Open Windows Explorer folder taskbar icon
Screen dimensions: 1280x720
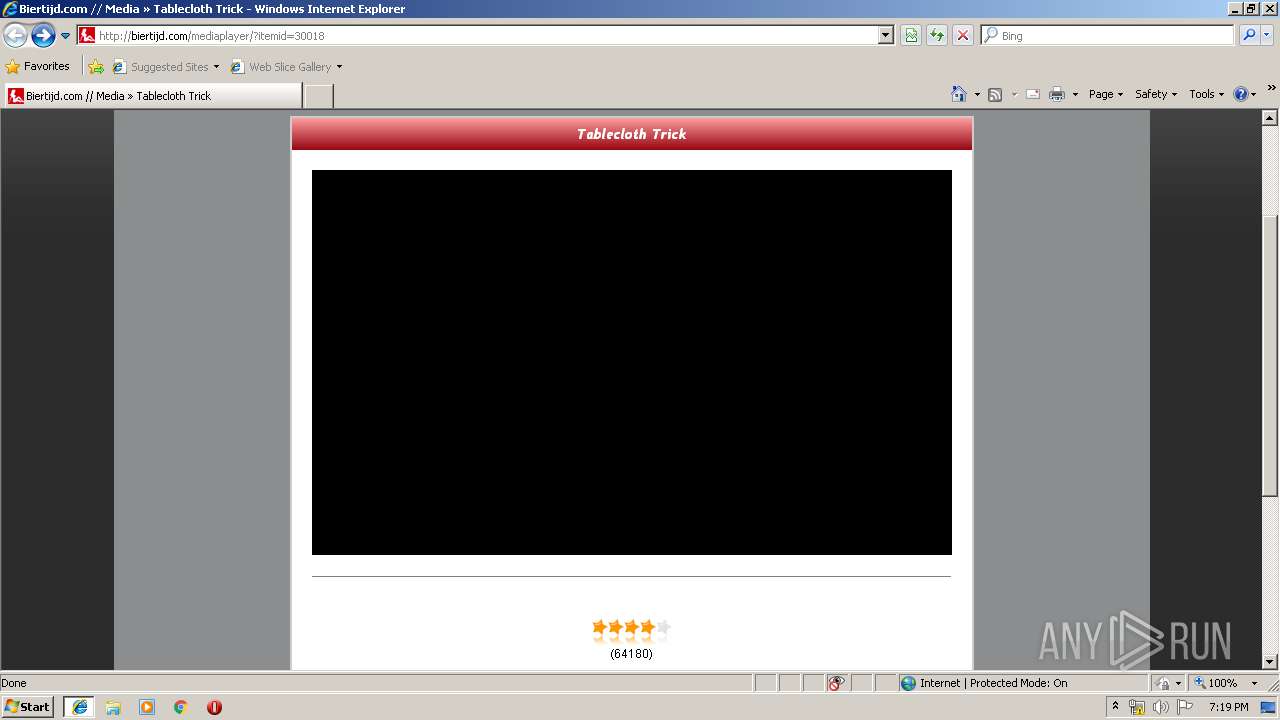click(x=113, y=707)
